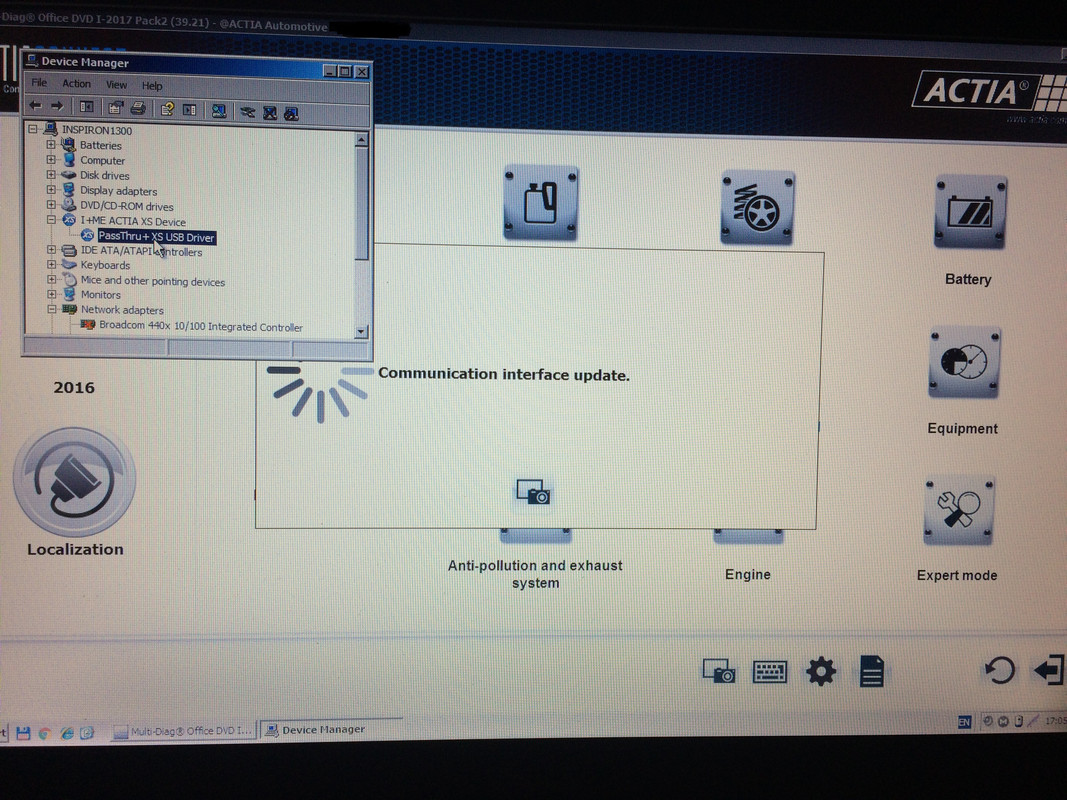
Task: Click the Engine label
Action: point(747,574)
